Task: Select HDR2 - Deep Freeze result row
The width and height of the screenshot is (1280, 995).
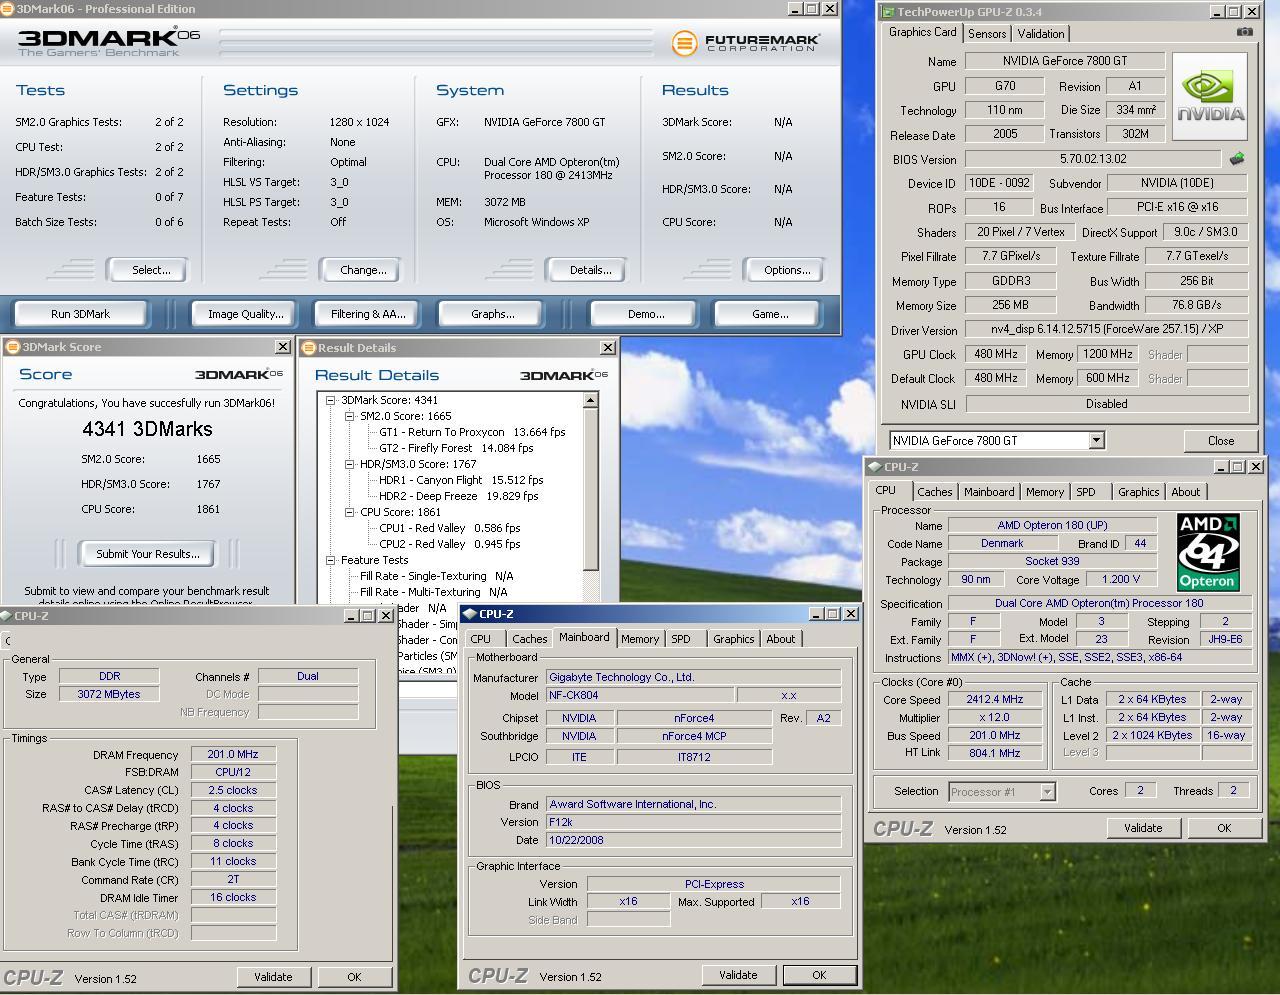Action: 458,496
